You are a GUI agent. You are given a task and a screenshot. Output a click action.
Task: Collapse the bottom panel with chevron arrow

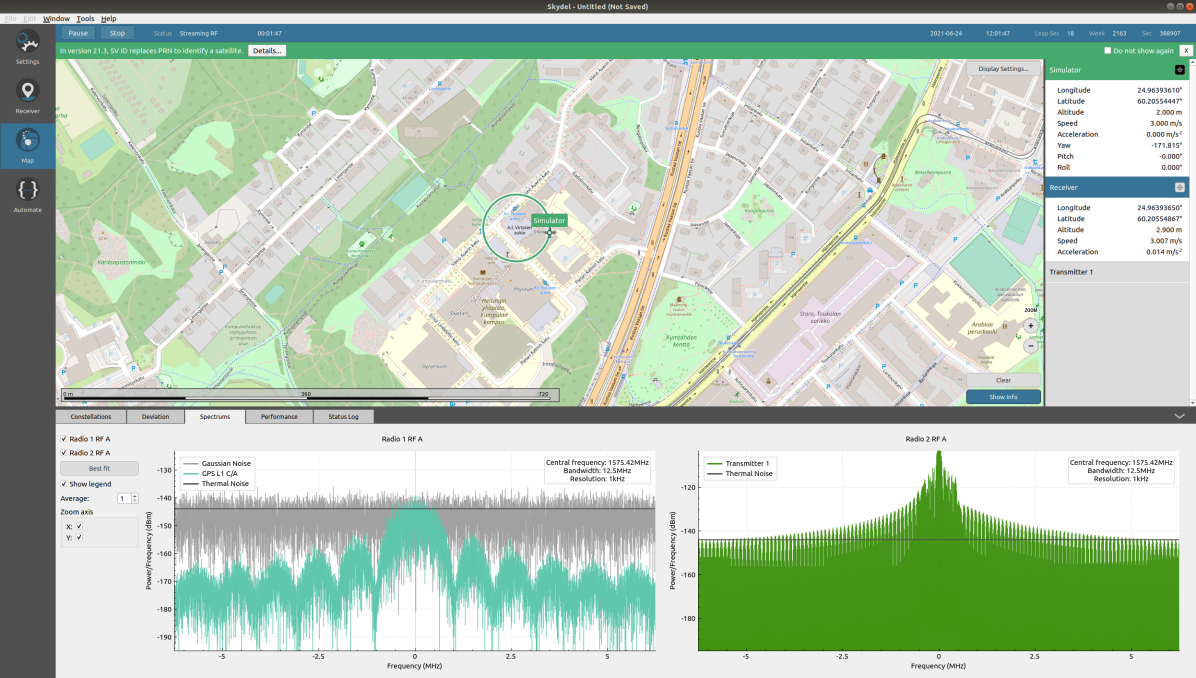tap(1179, 416)
